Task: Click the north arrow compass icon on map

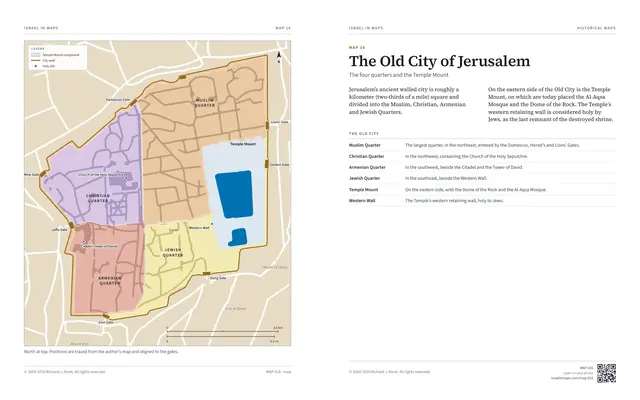Action: coord(279,57)
